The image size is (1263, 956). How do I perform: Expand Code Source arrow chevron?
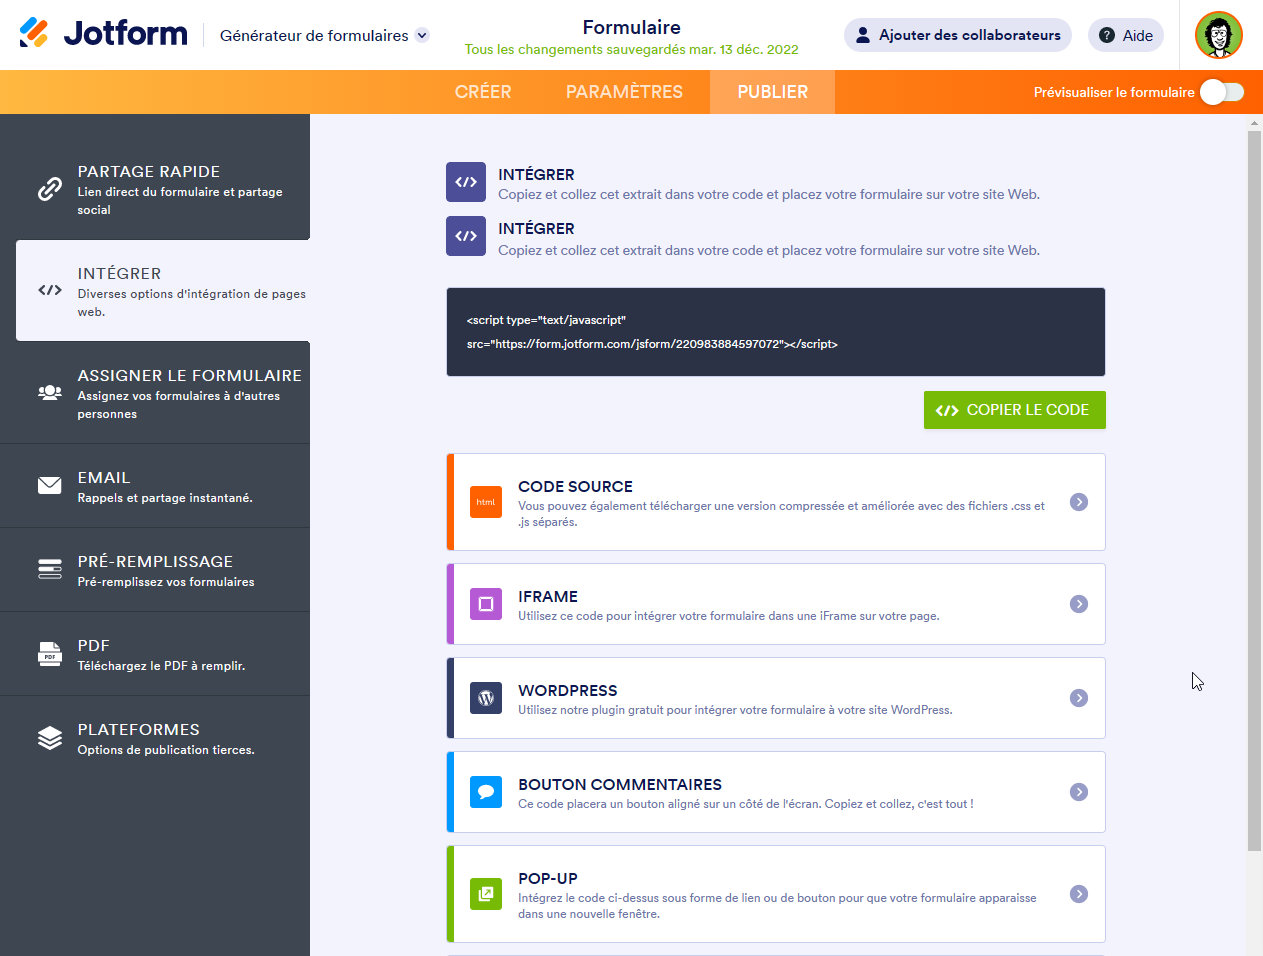point(1079,502)
